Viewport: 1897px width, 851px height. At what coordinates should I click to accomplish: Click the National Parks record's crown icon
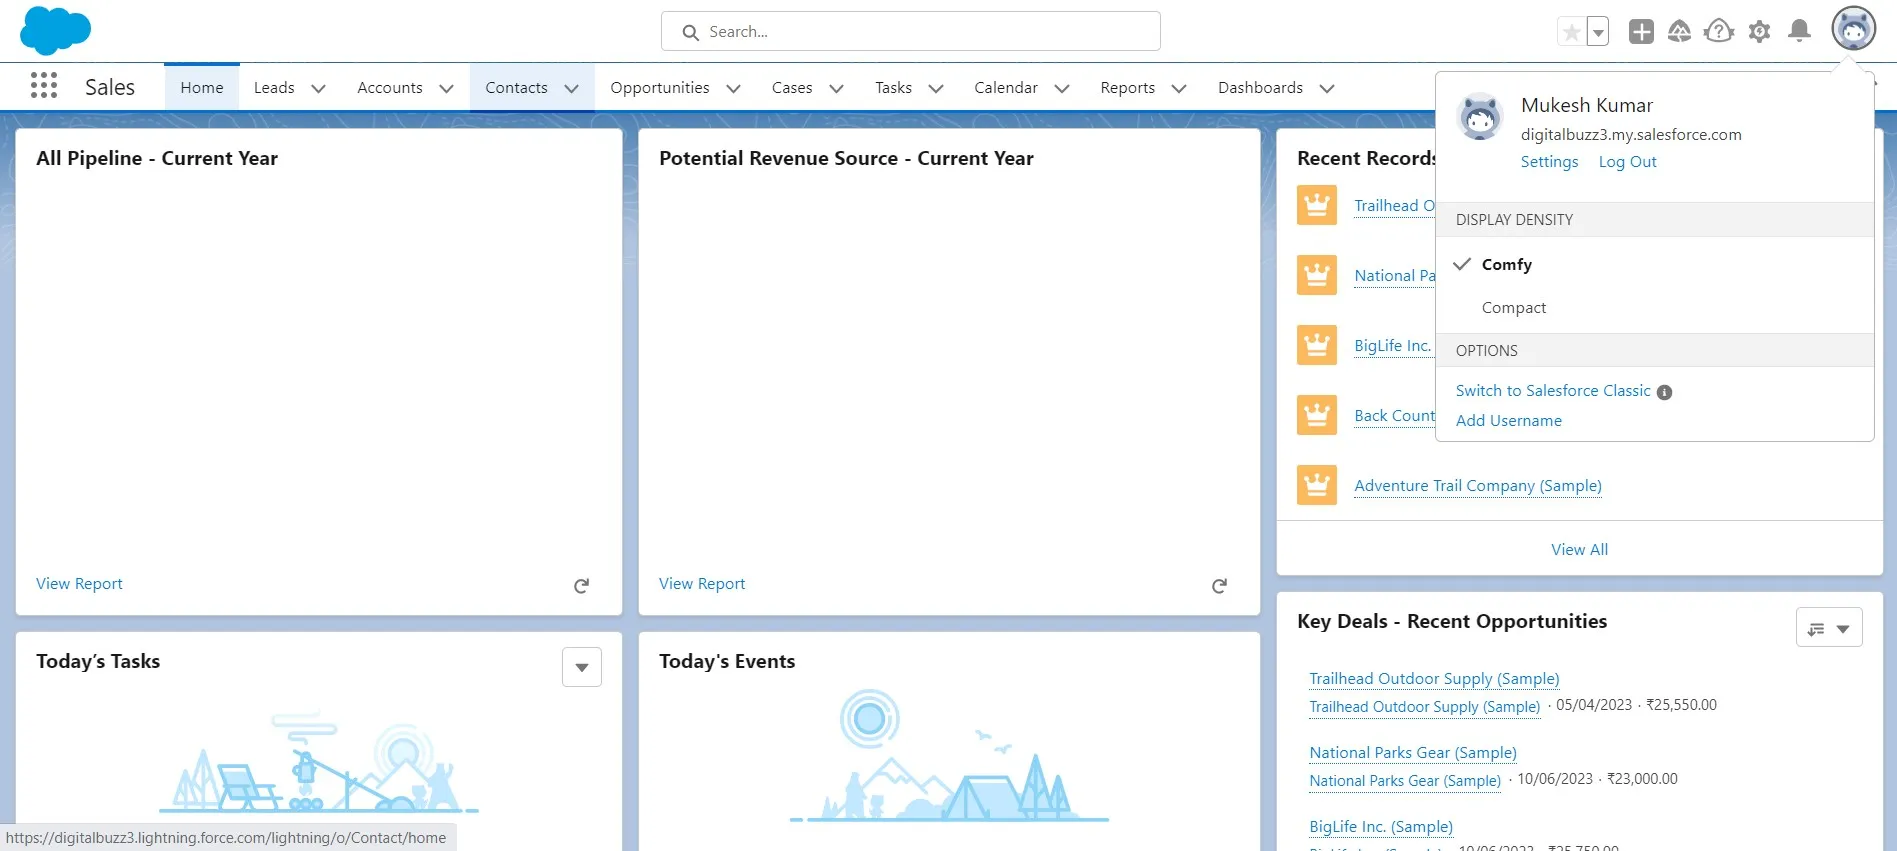[1317, 275]
